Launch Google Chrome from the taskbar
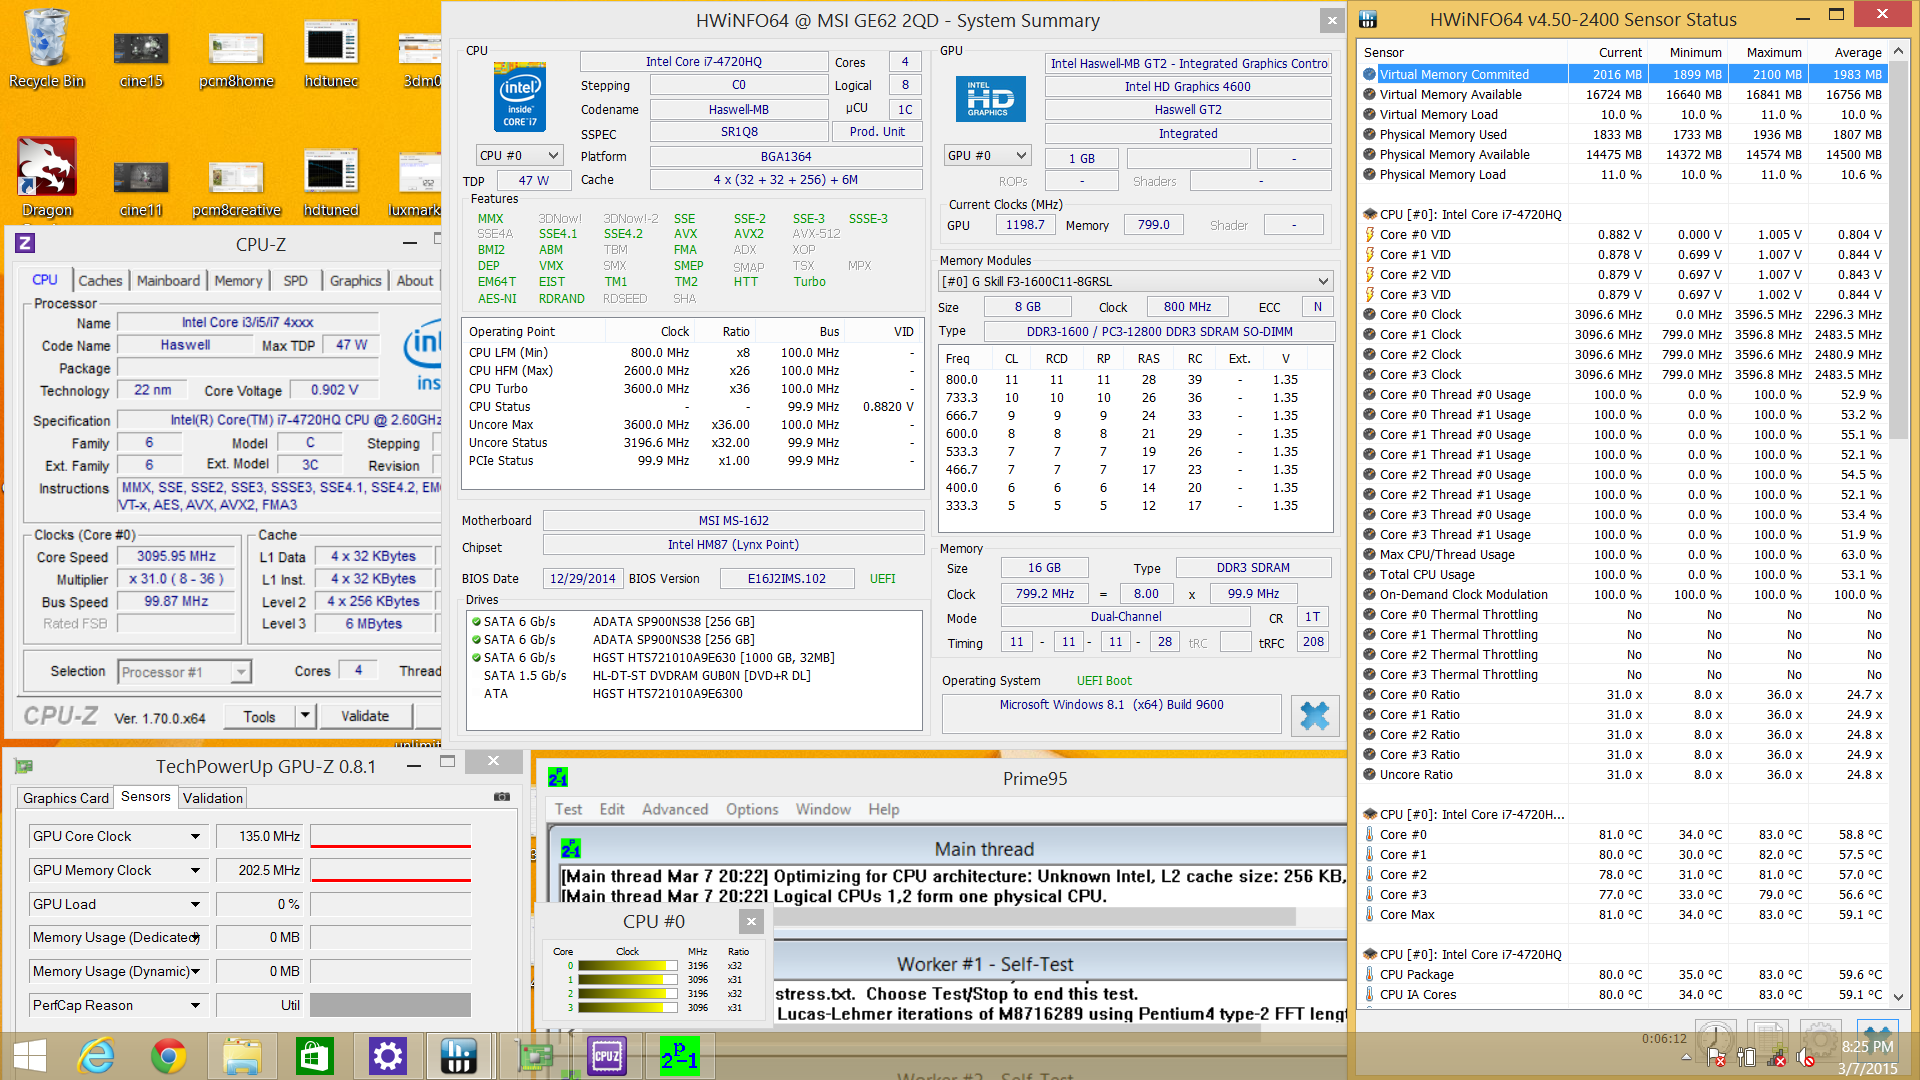 (168, 1056)
